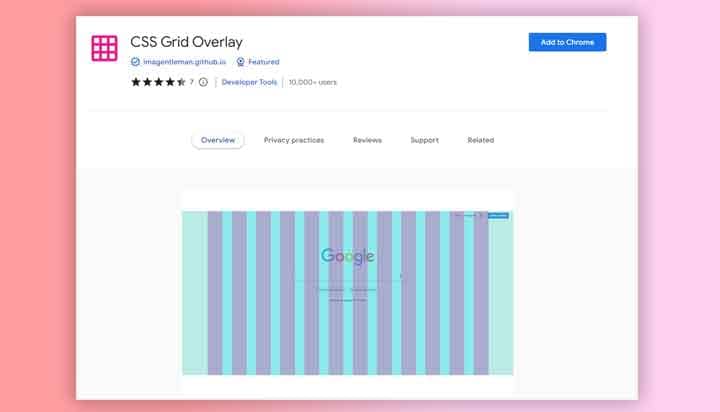Viewport: 720px width, 412px height.
Task: Go to the Support tab
Action: 424,140
